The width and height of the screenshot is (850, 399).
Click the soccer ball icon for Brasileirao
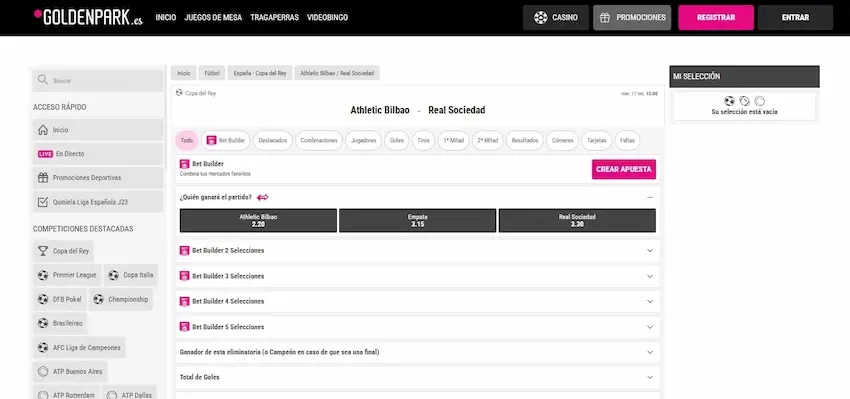[x=43, y=323]
